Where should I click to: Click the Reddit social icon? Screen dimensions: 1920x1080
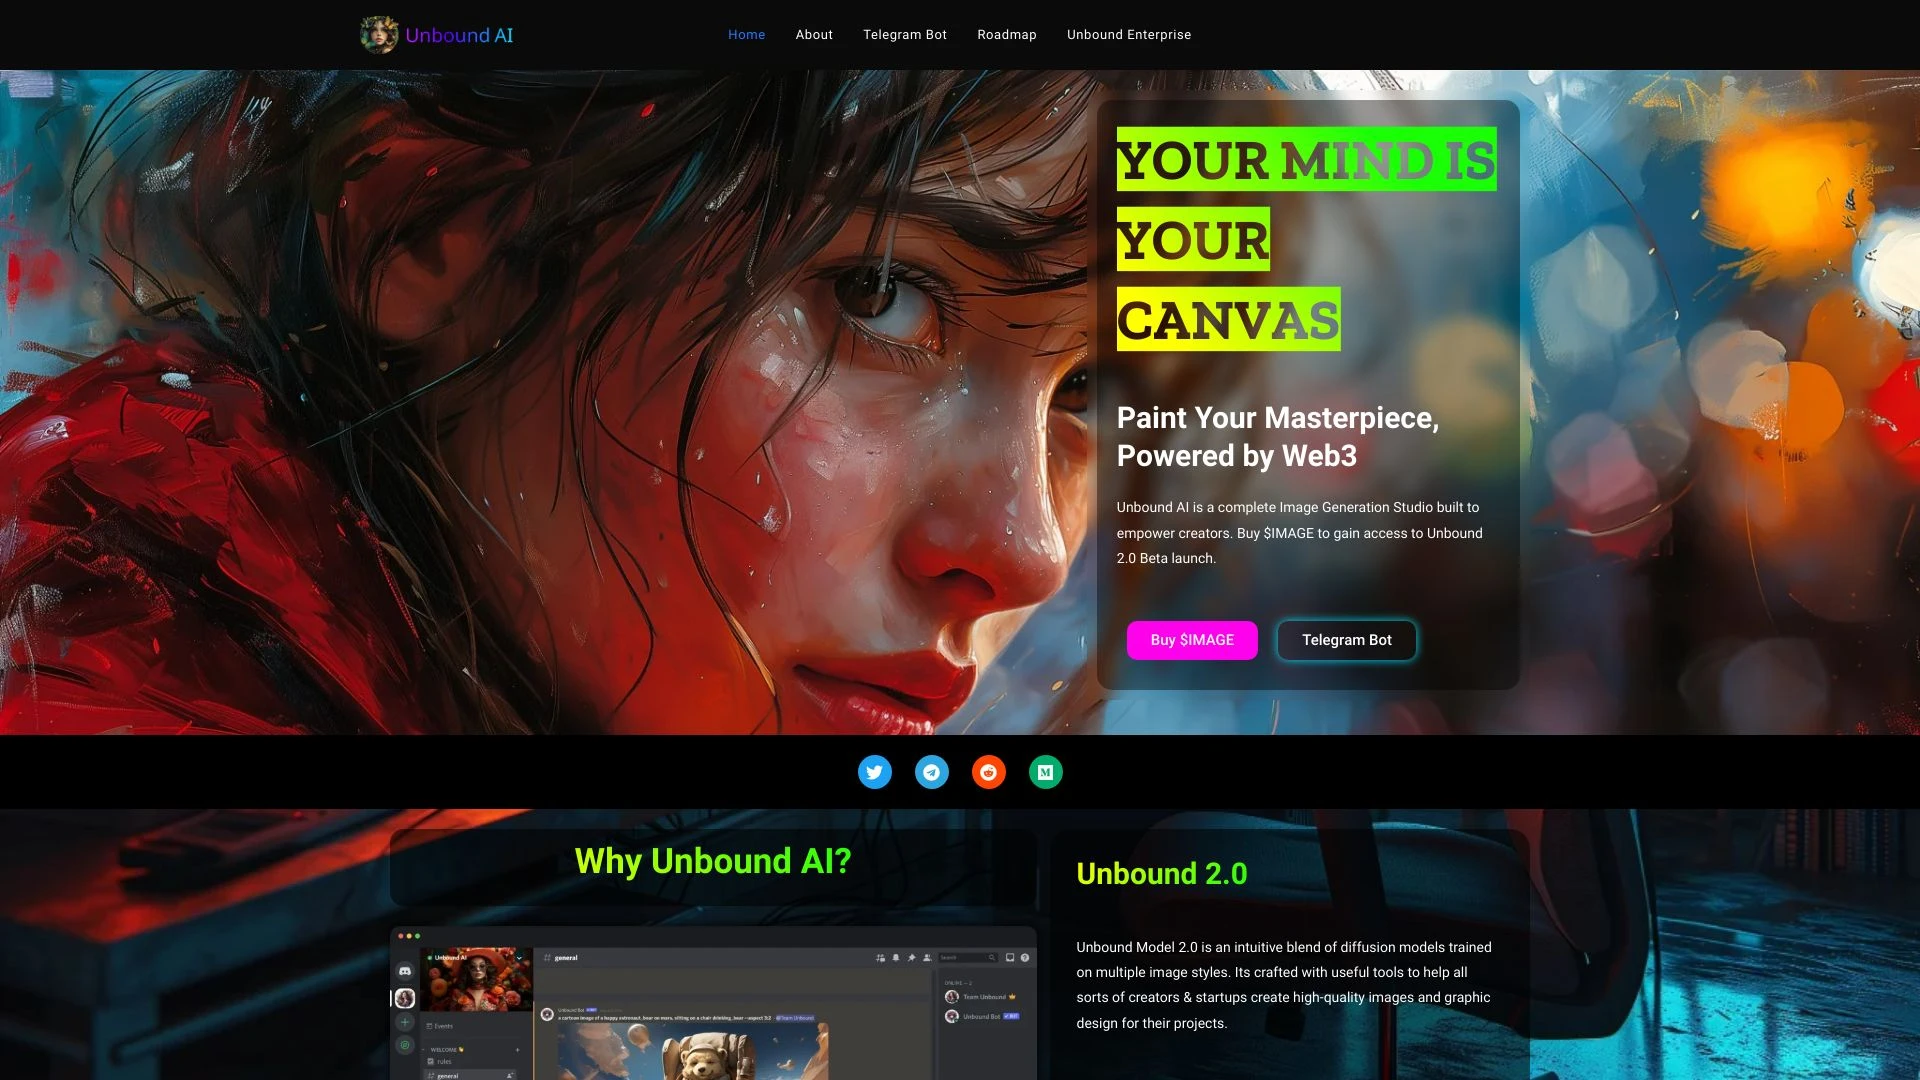click(x=988, y=771)
